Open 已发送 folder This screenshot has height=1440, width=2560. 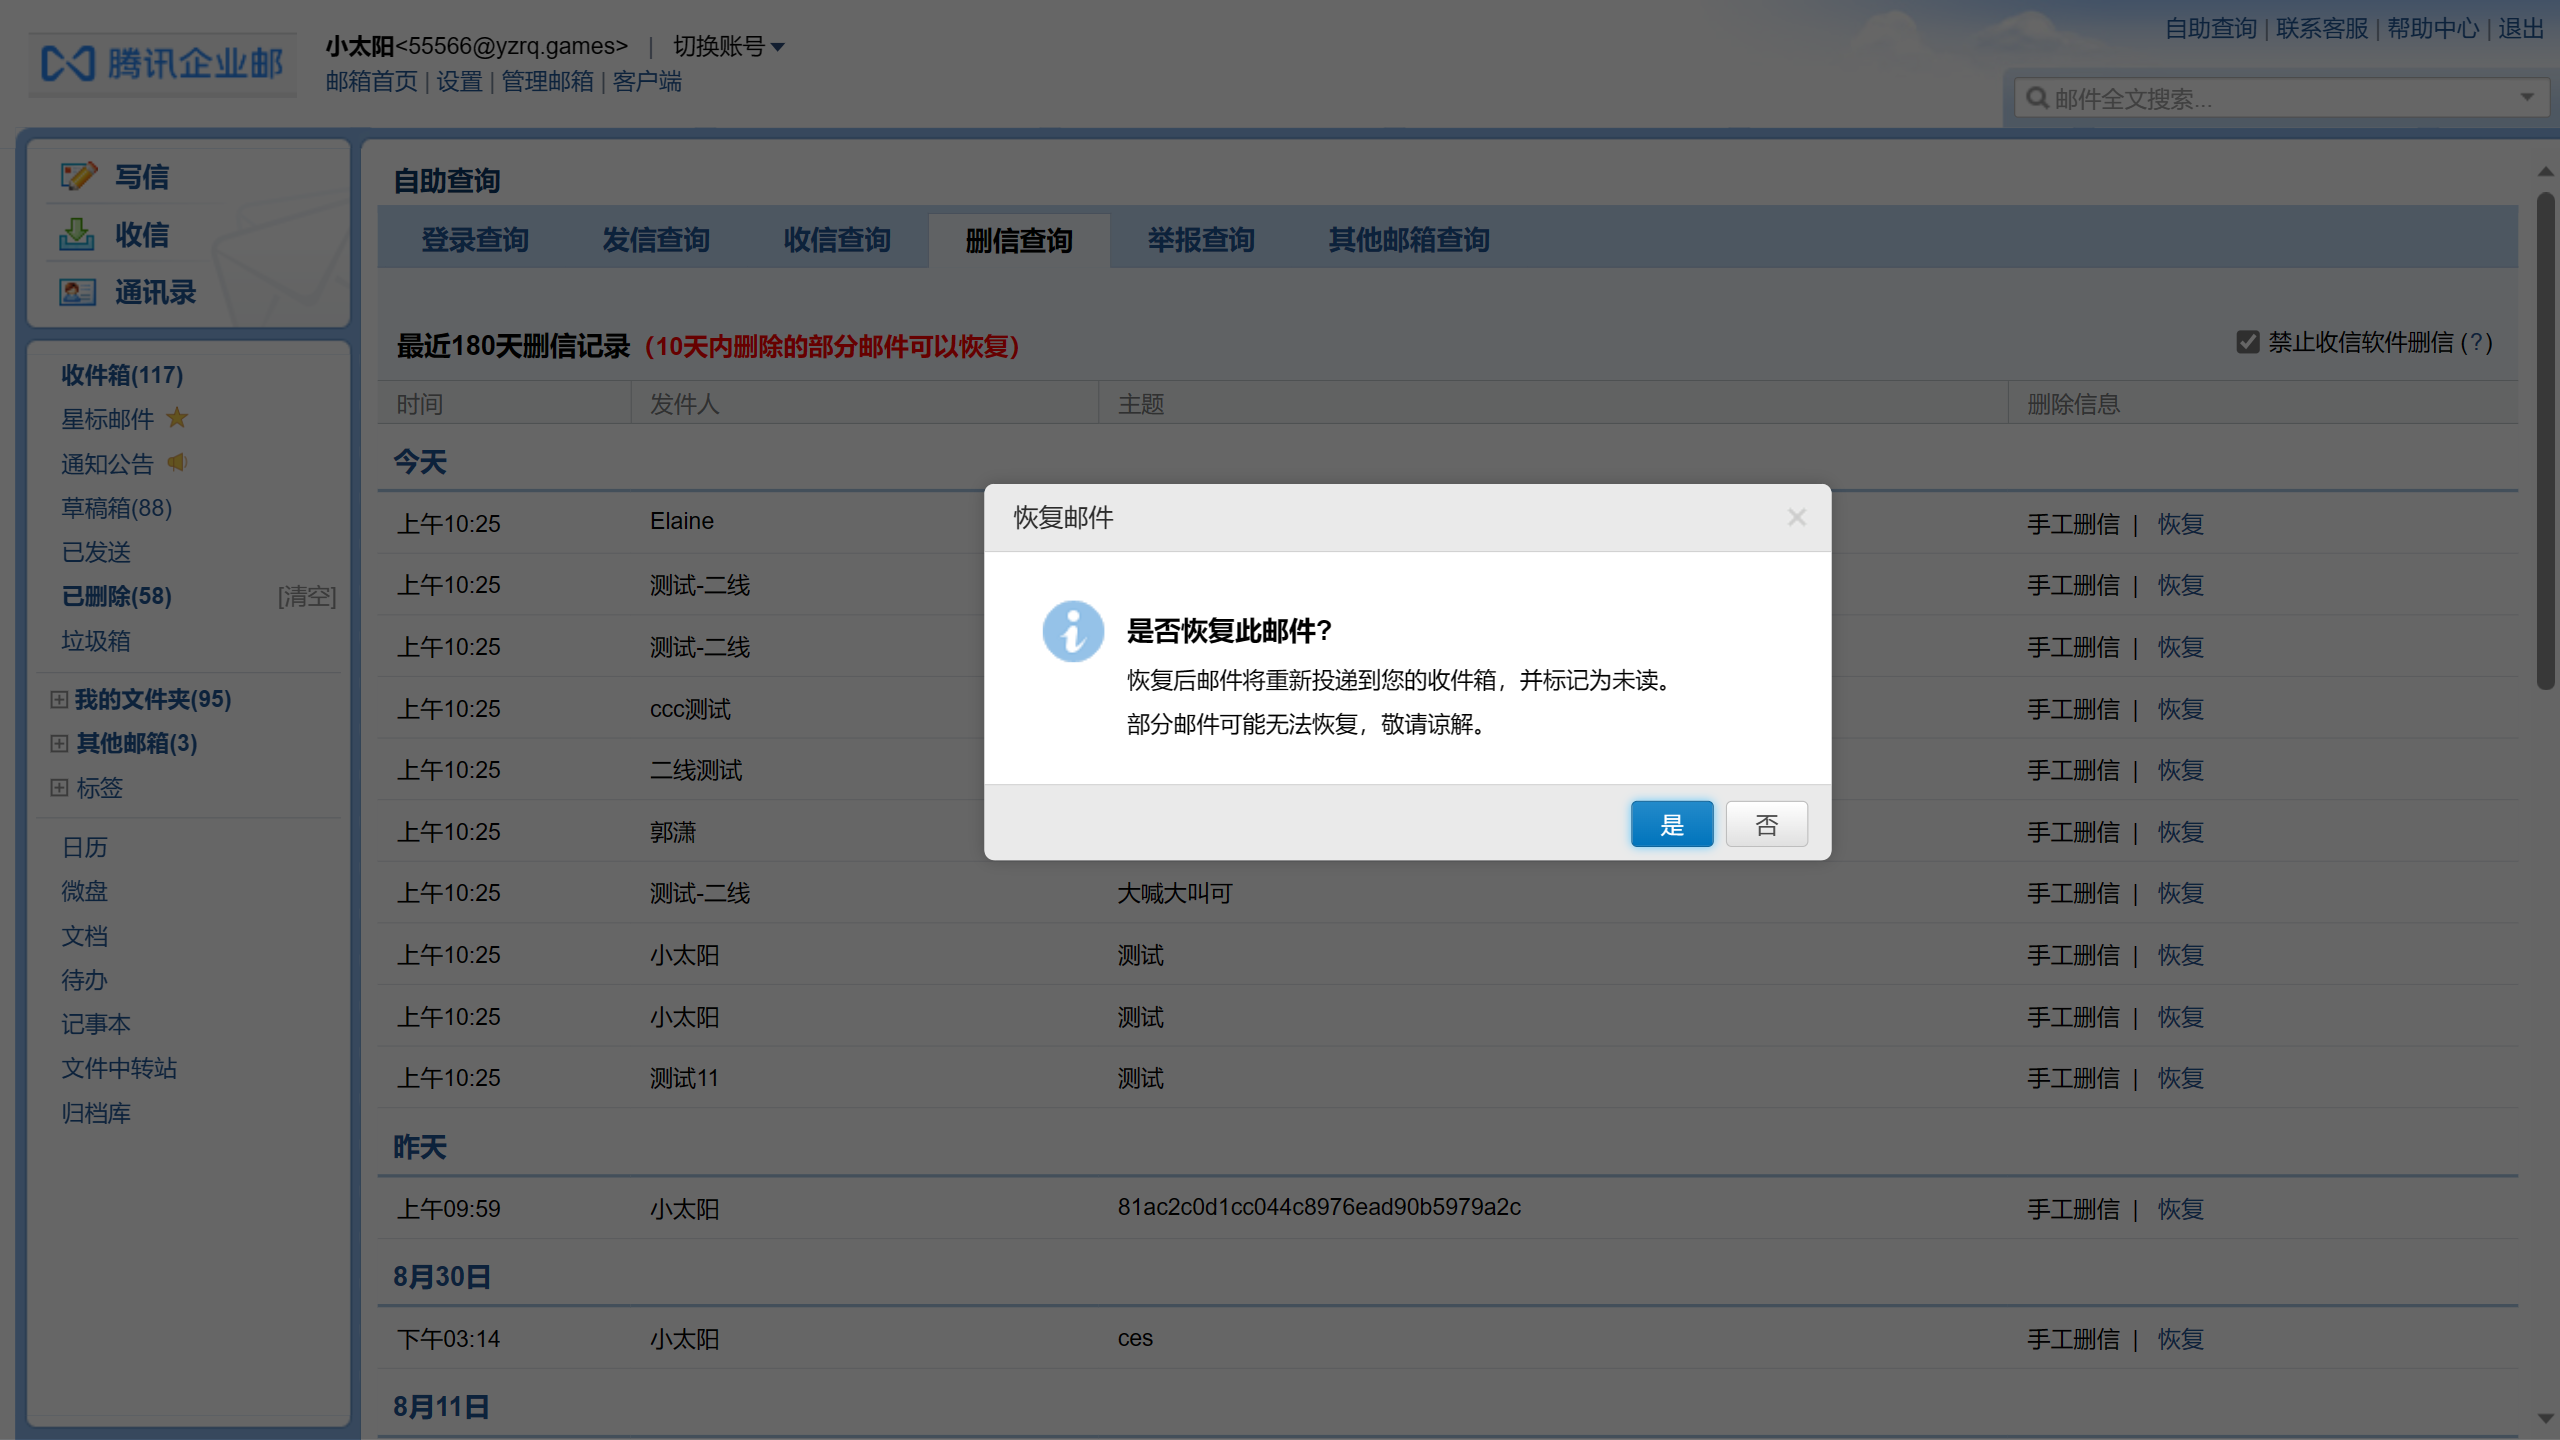96,552
